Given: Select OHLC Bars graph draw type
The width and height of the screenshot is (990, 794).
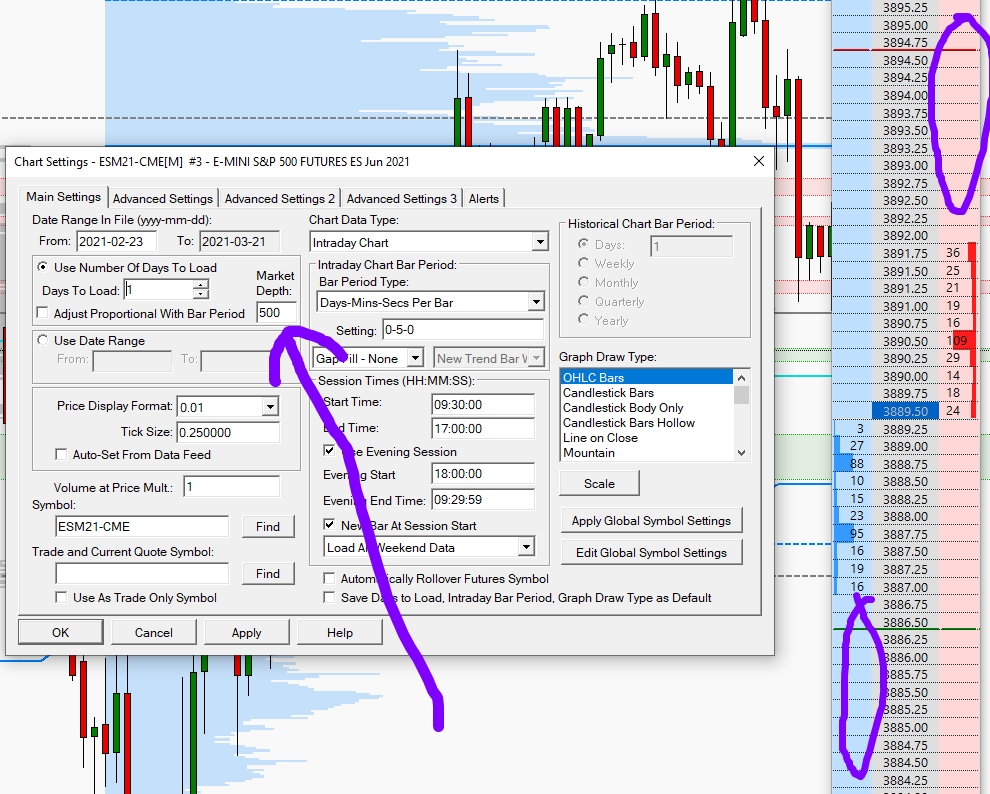Looking at the screenshot, I should 647,377.
